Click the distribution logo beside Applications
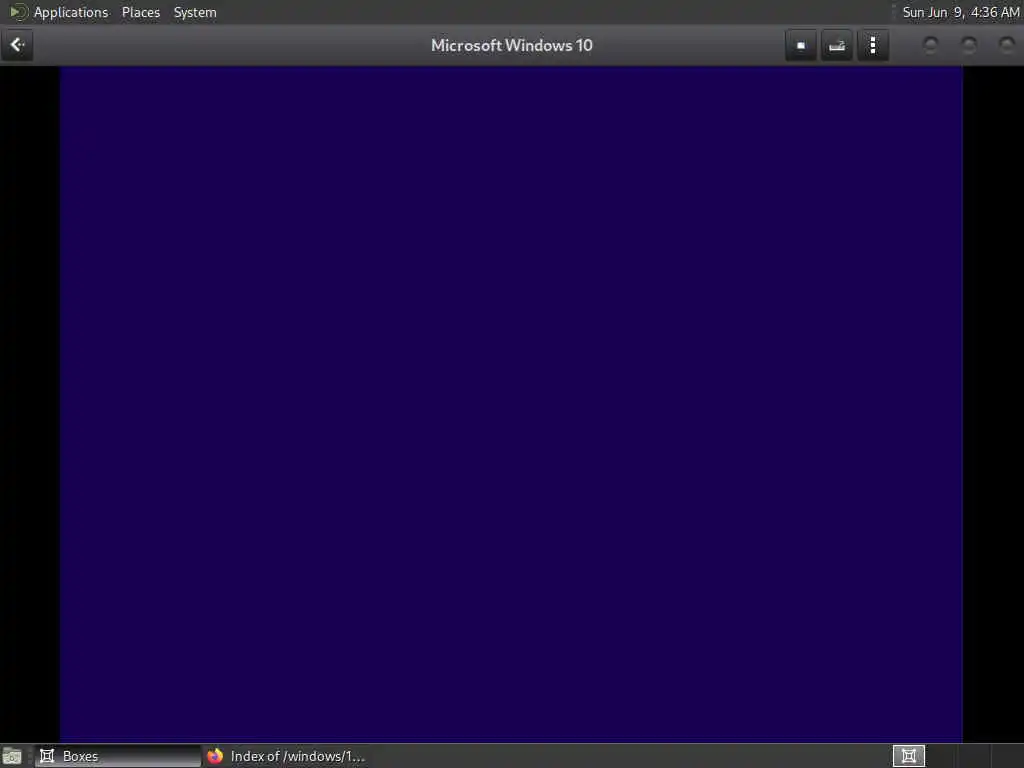 (x=18, y=12)
